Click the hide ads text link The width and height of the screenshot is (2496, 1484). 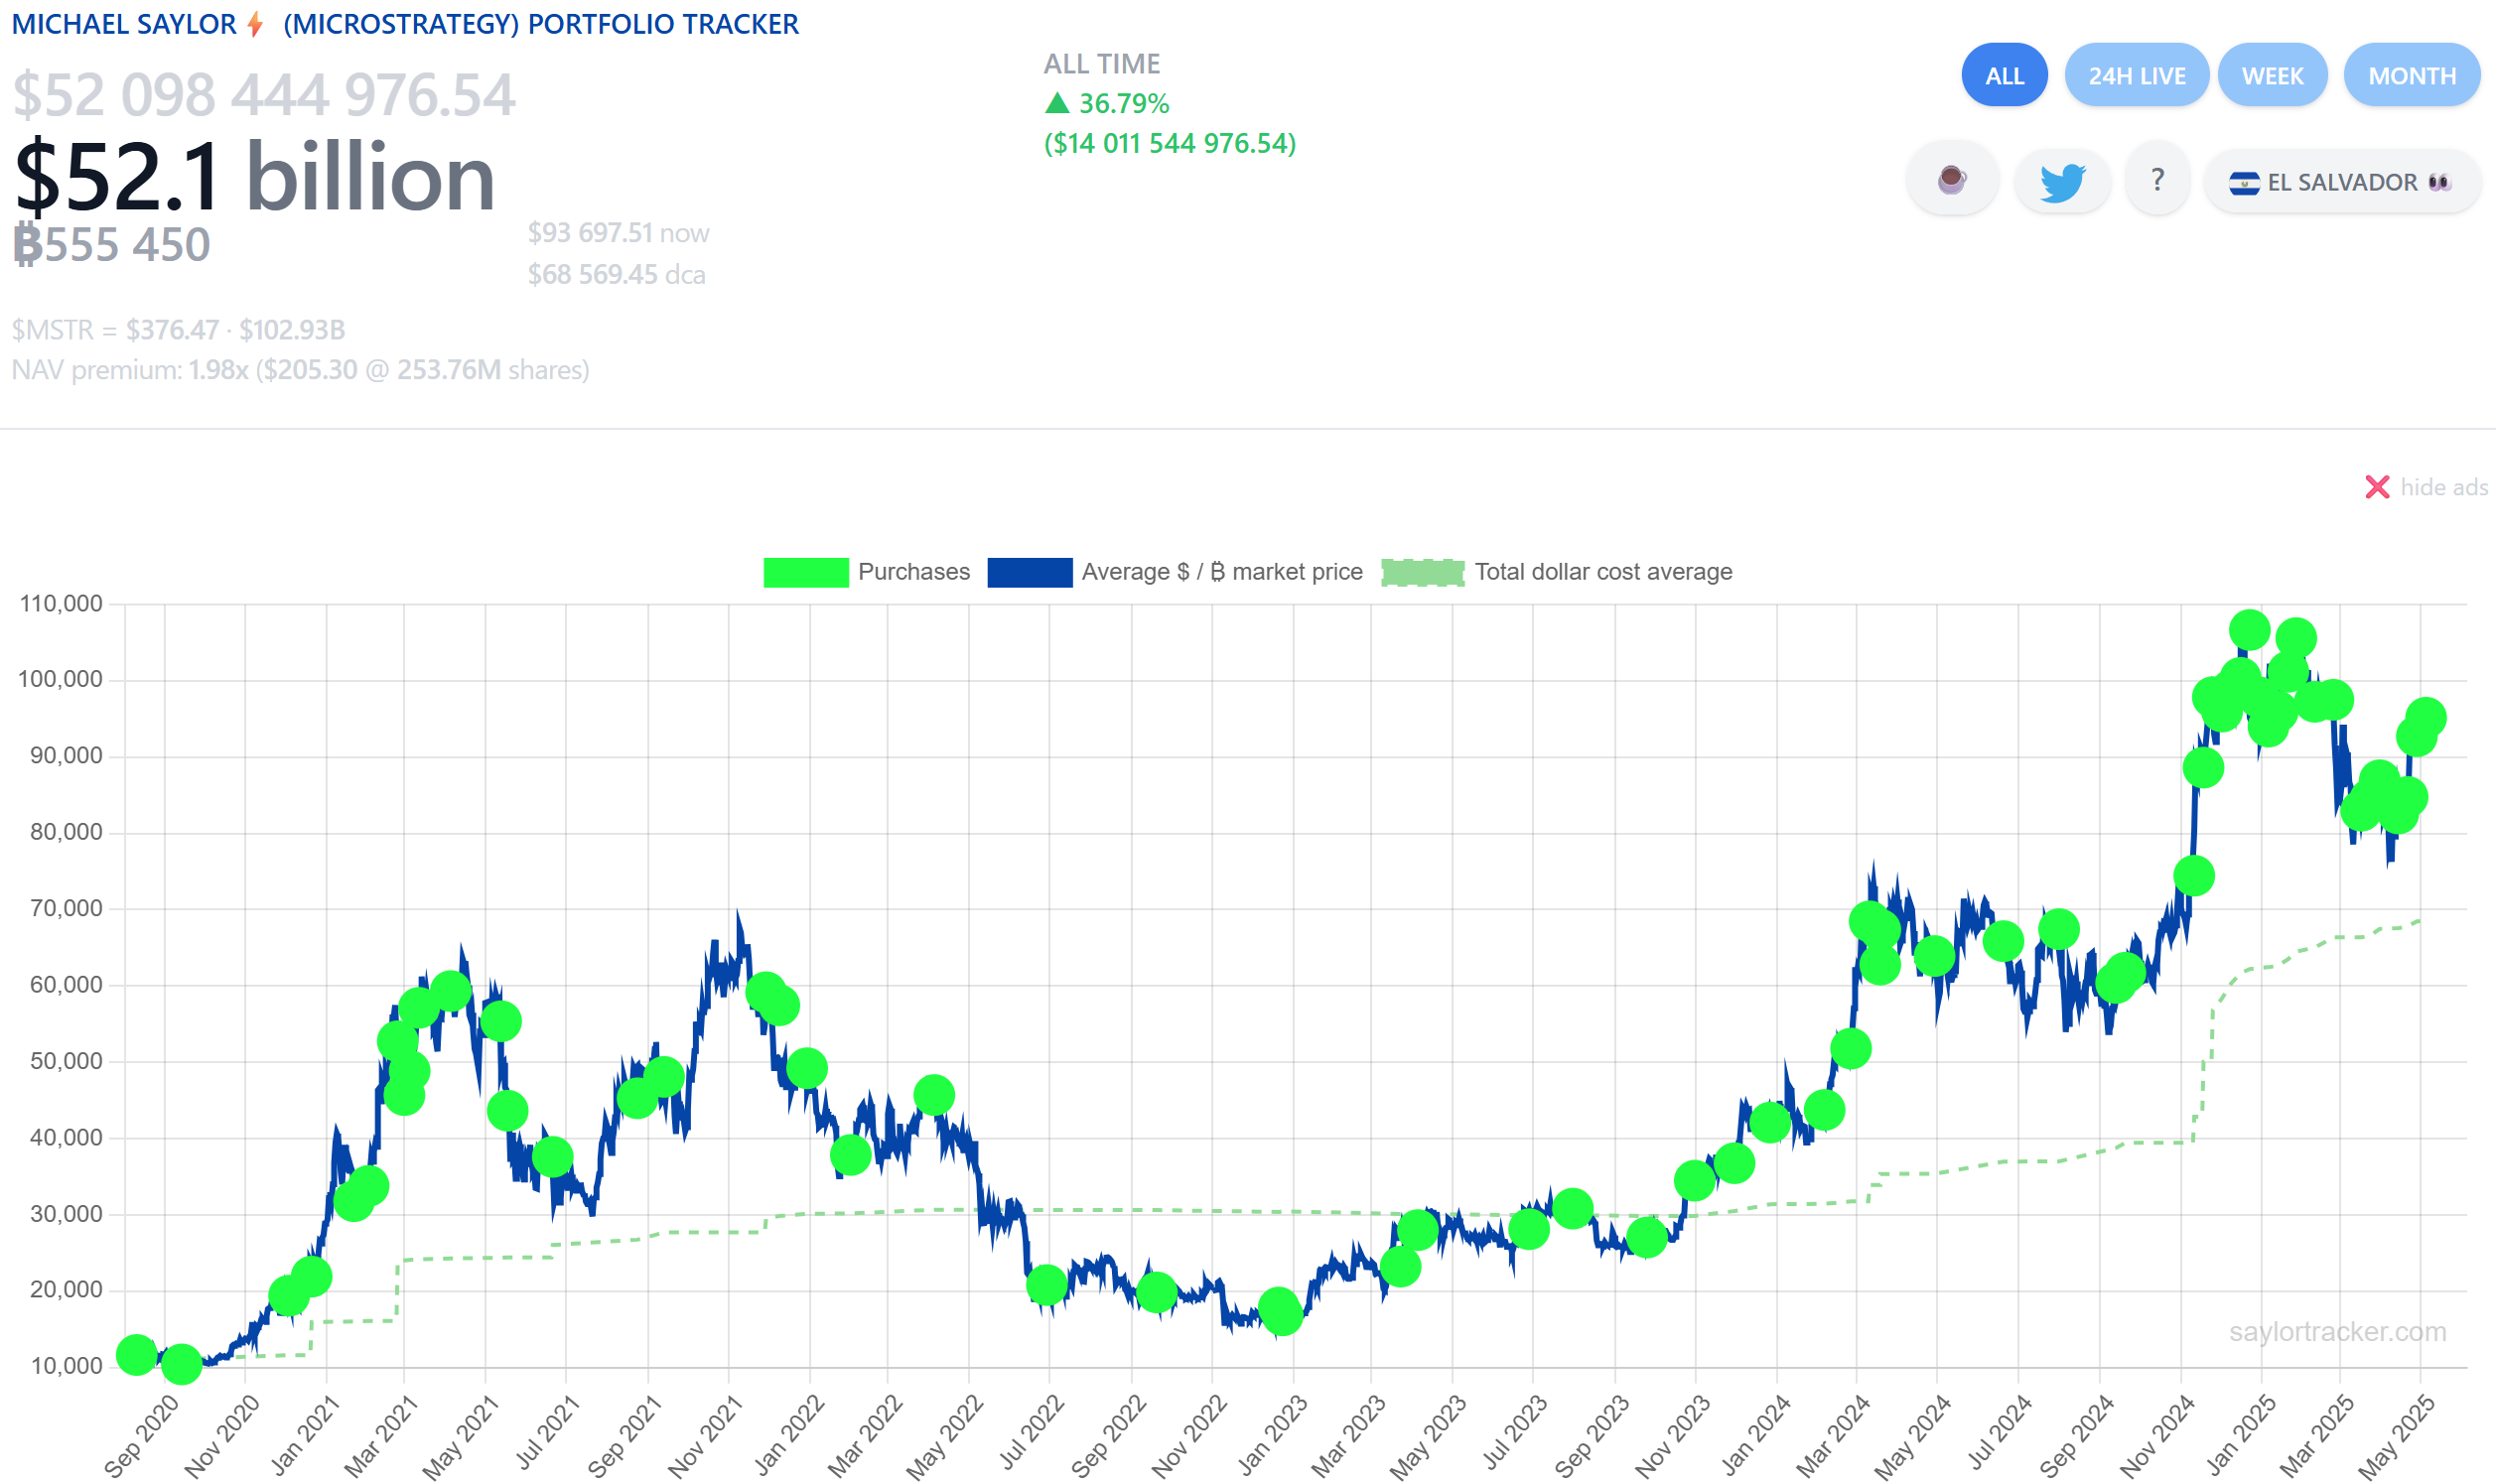(2443, 487)
